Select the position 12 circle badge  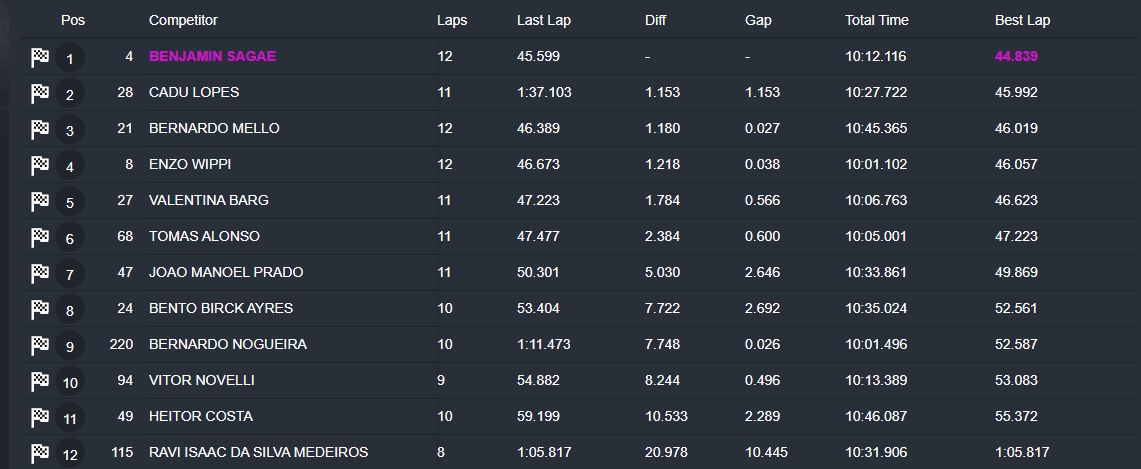pos(70,454)
